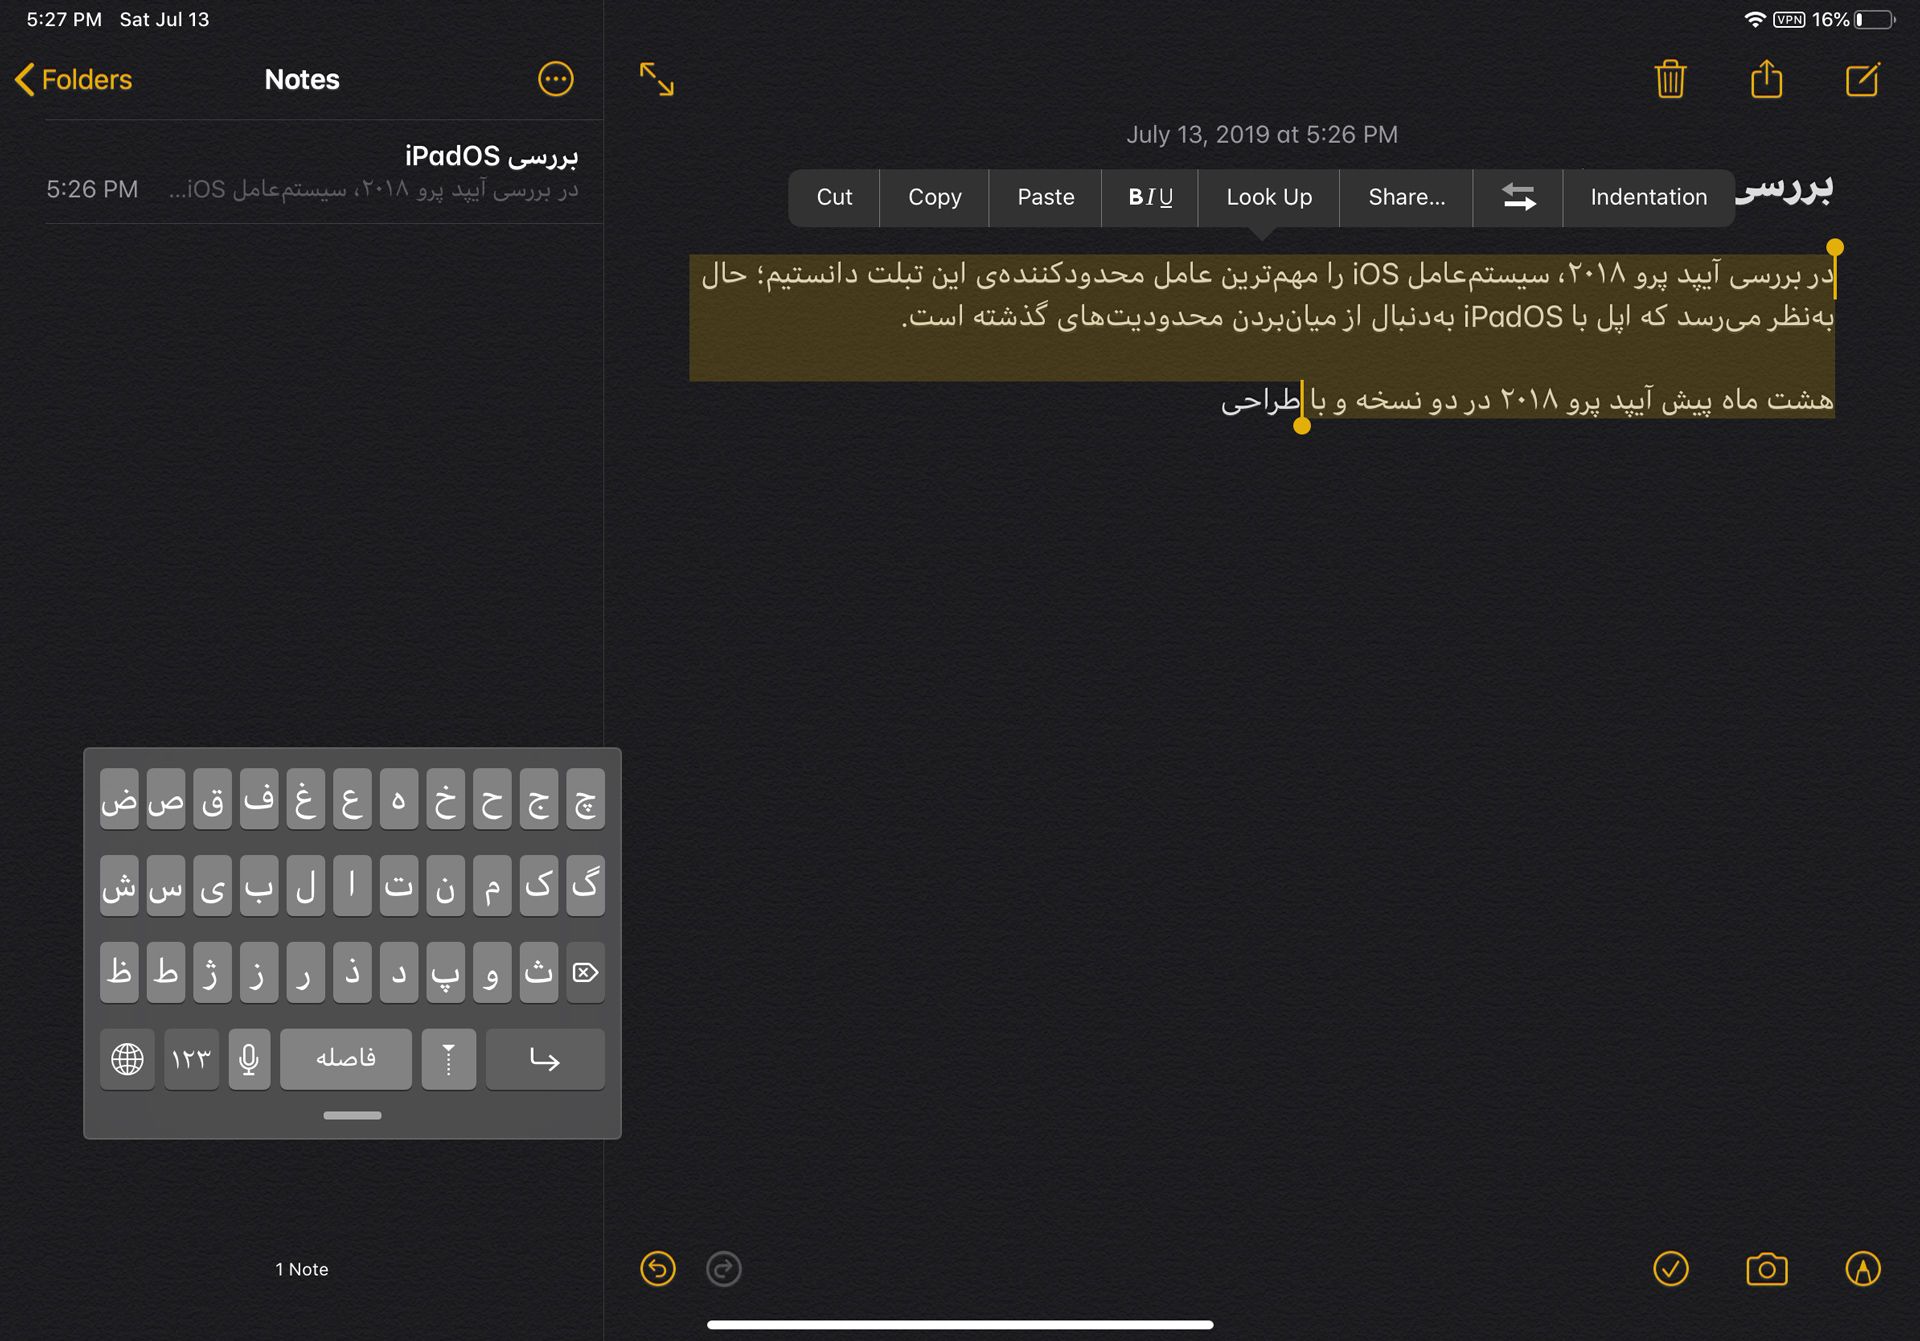Choose Look Up in the edit menu

[1268, 197]
